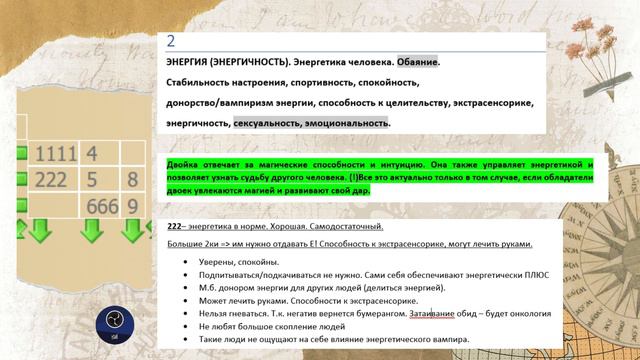Viewport: 640px width, 360px height.
Task: Click bullet "Такие люди не ощущают на себе влияние"
Action: click(x=334, y=339)
